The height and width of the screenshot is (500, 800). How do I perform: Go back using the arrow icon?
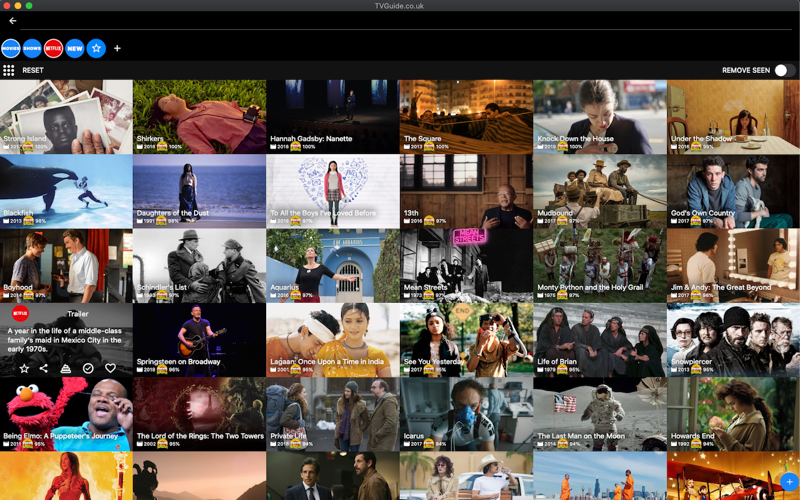point(13,21)
